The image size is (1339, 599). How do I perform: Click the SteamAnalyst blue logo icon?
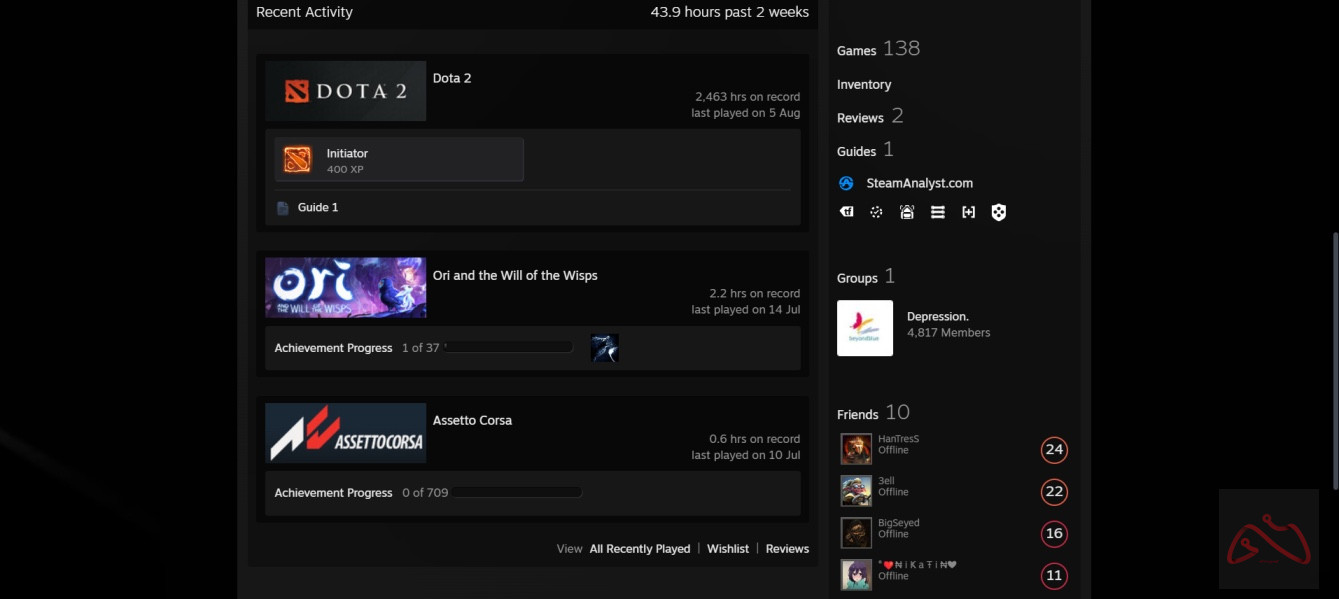click(846, 183)
